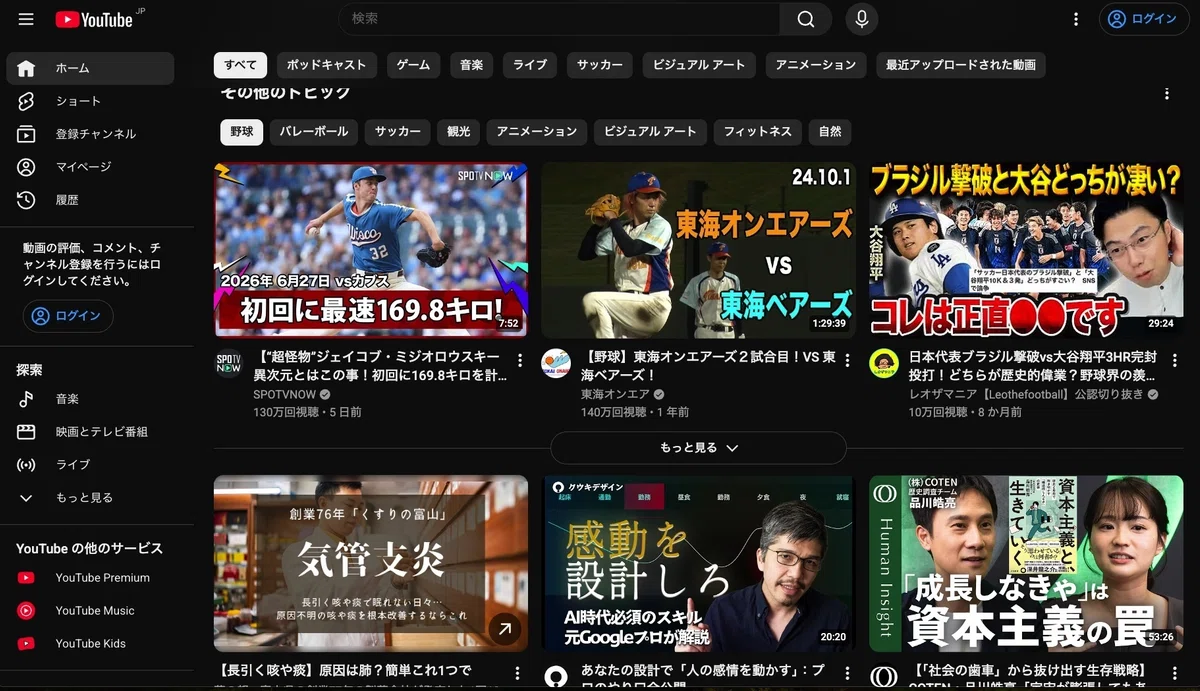
Task: Open 登録チャンネル in the sidebar
Action: click(x=90, y=134)
